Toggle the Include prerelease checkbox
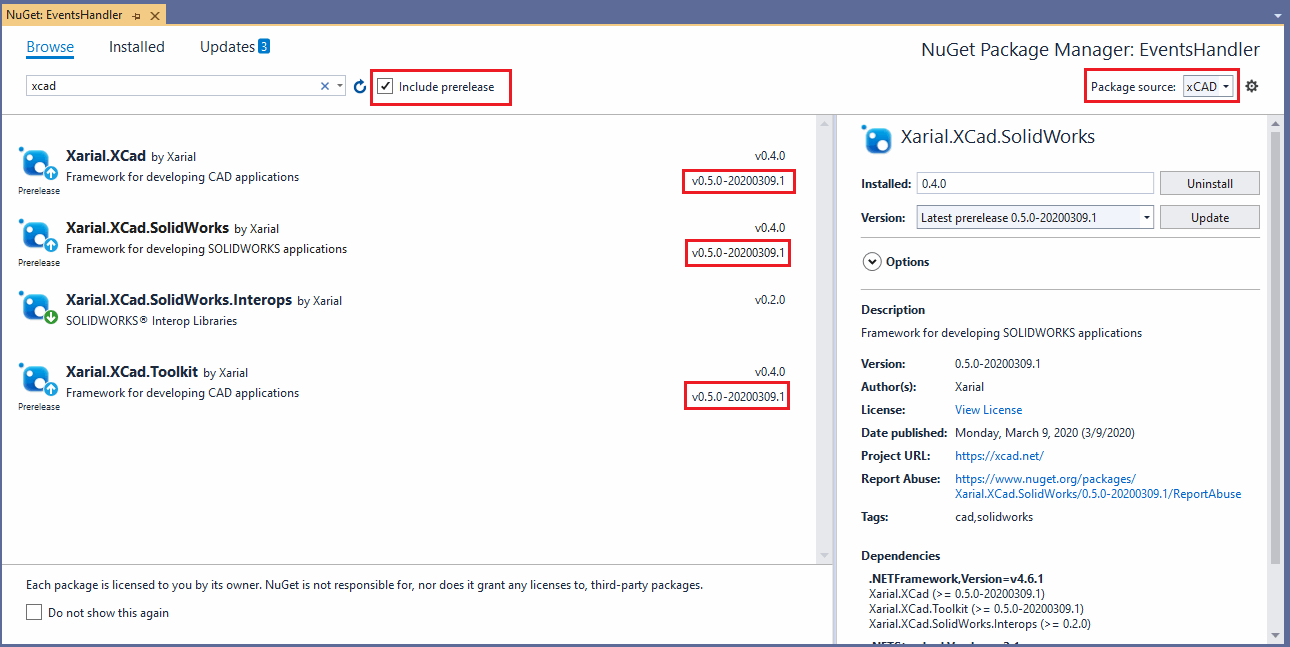This screenshot has height=647, width=1290. pyautogui.click(x=385, y=87)
